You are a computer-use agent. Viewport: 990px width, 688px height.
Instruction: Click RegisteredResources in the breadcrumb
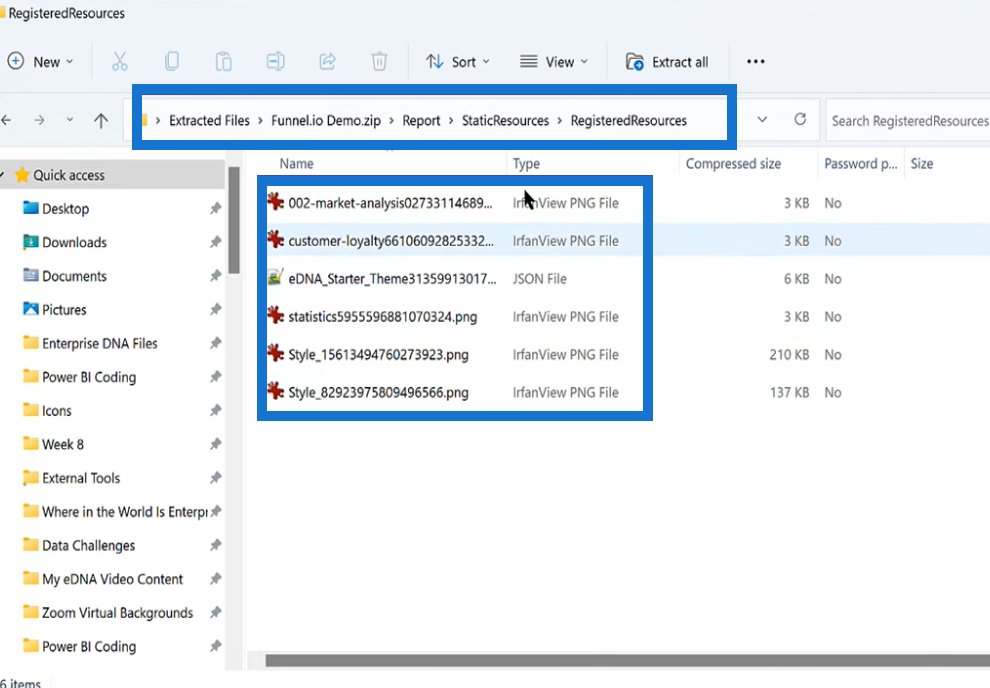click(628, 121)
